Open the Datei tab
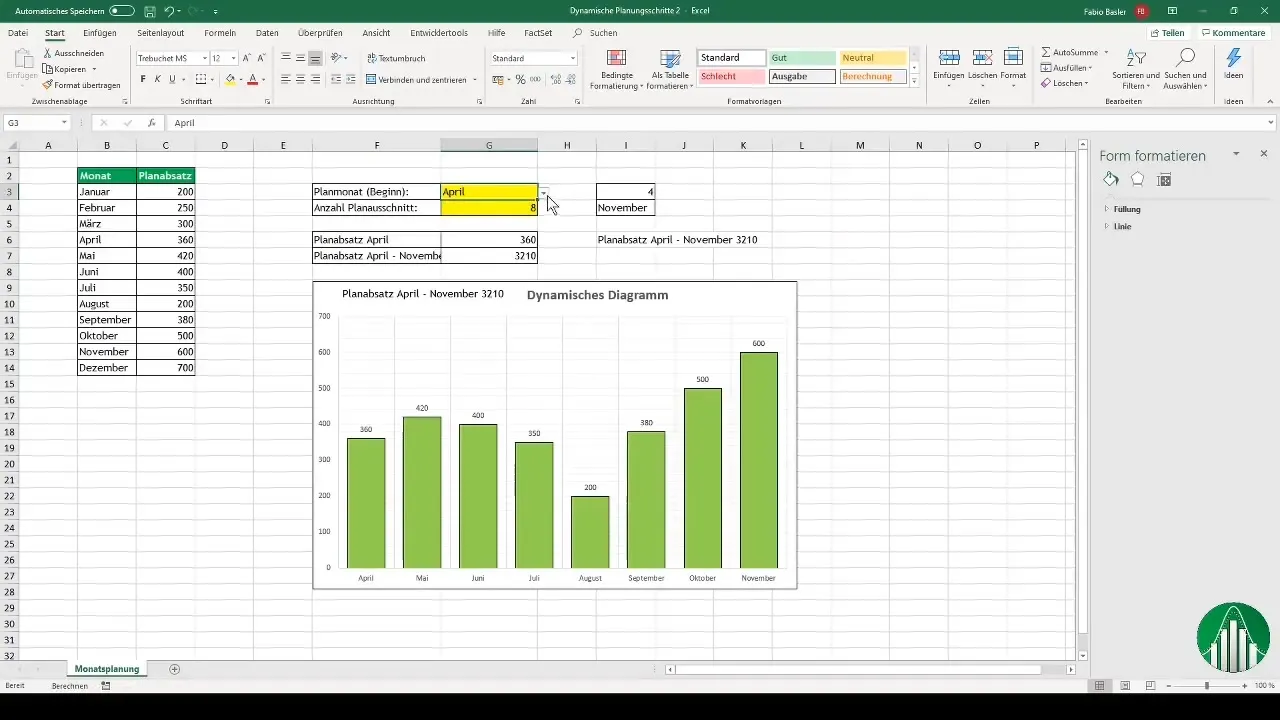This screenshot has width=1280, height=720. [18, 33]
